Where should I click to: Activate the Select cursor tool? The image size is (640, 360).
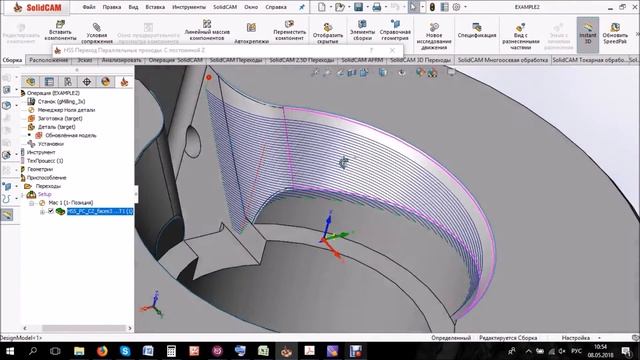413,7
